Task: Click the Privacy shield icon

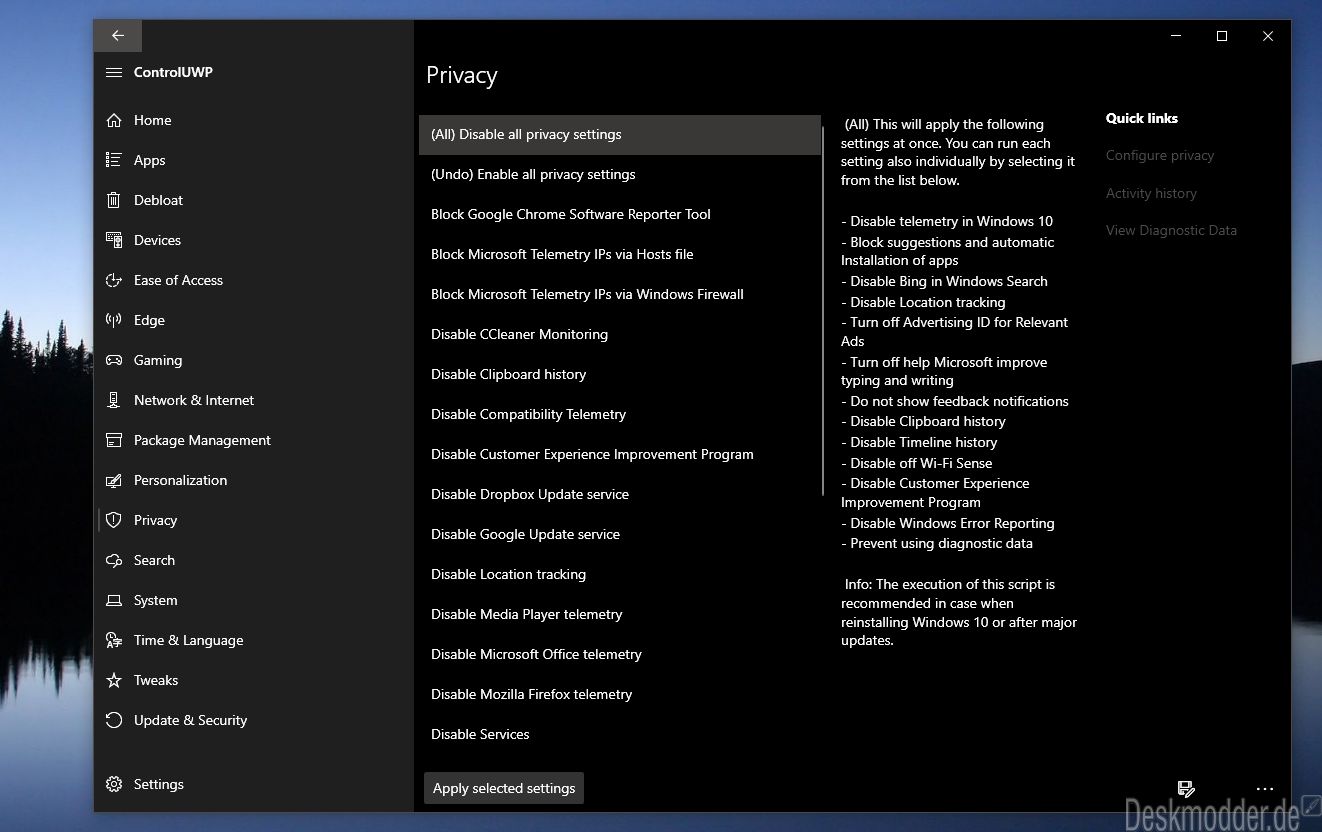Action: [x=114, y=520]
